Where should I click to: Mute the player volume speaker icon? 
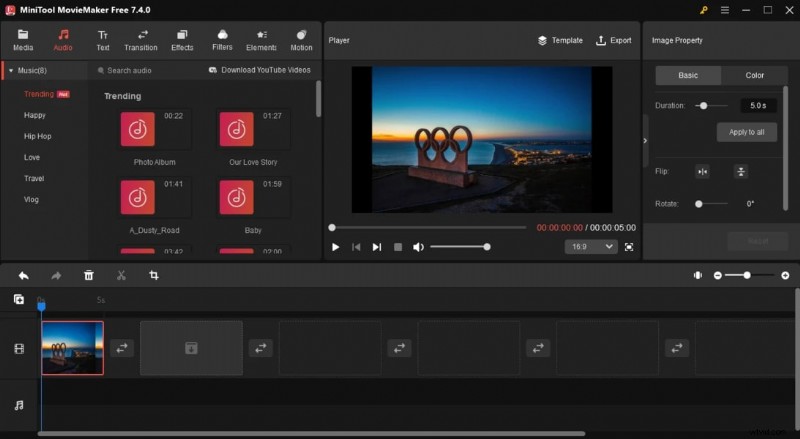[x=418, y=247]
